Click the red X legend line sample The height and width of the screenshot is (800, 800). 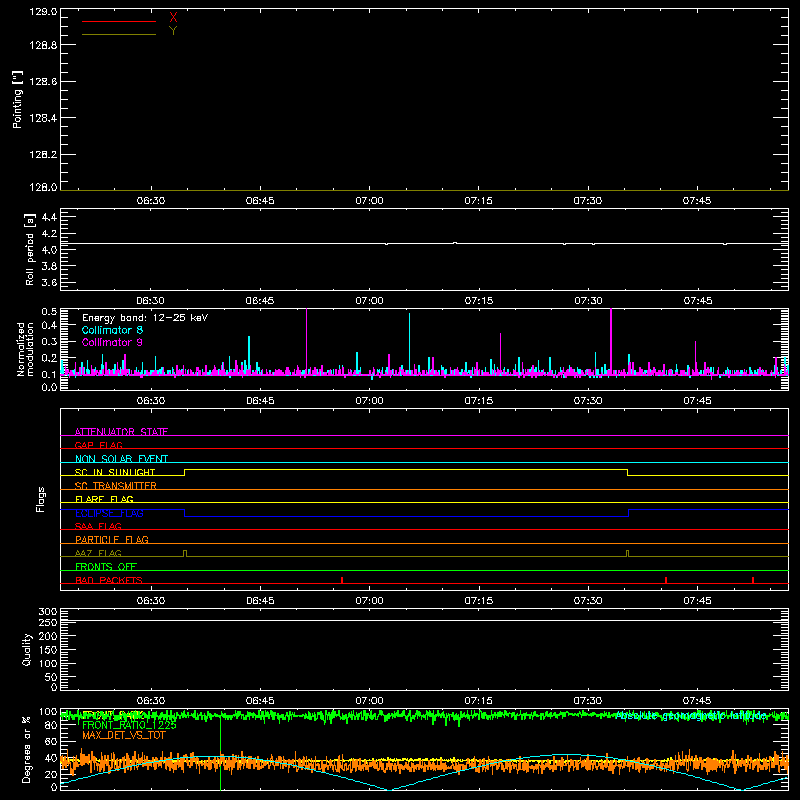(119, 21)
